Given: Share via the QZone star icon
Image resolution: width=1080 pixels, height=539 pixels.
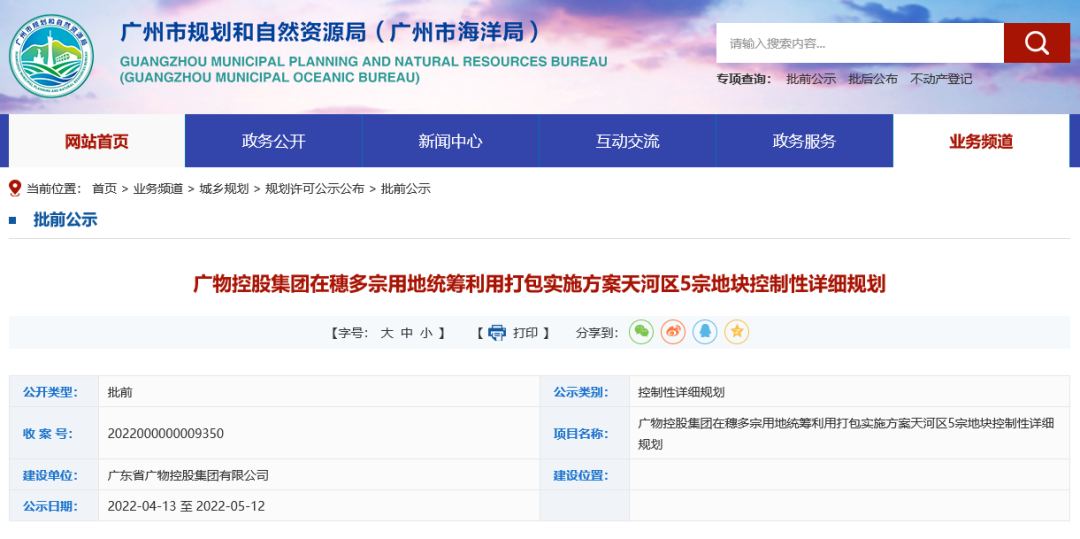Looking at the screenshot, I should (736, 332).
